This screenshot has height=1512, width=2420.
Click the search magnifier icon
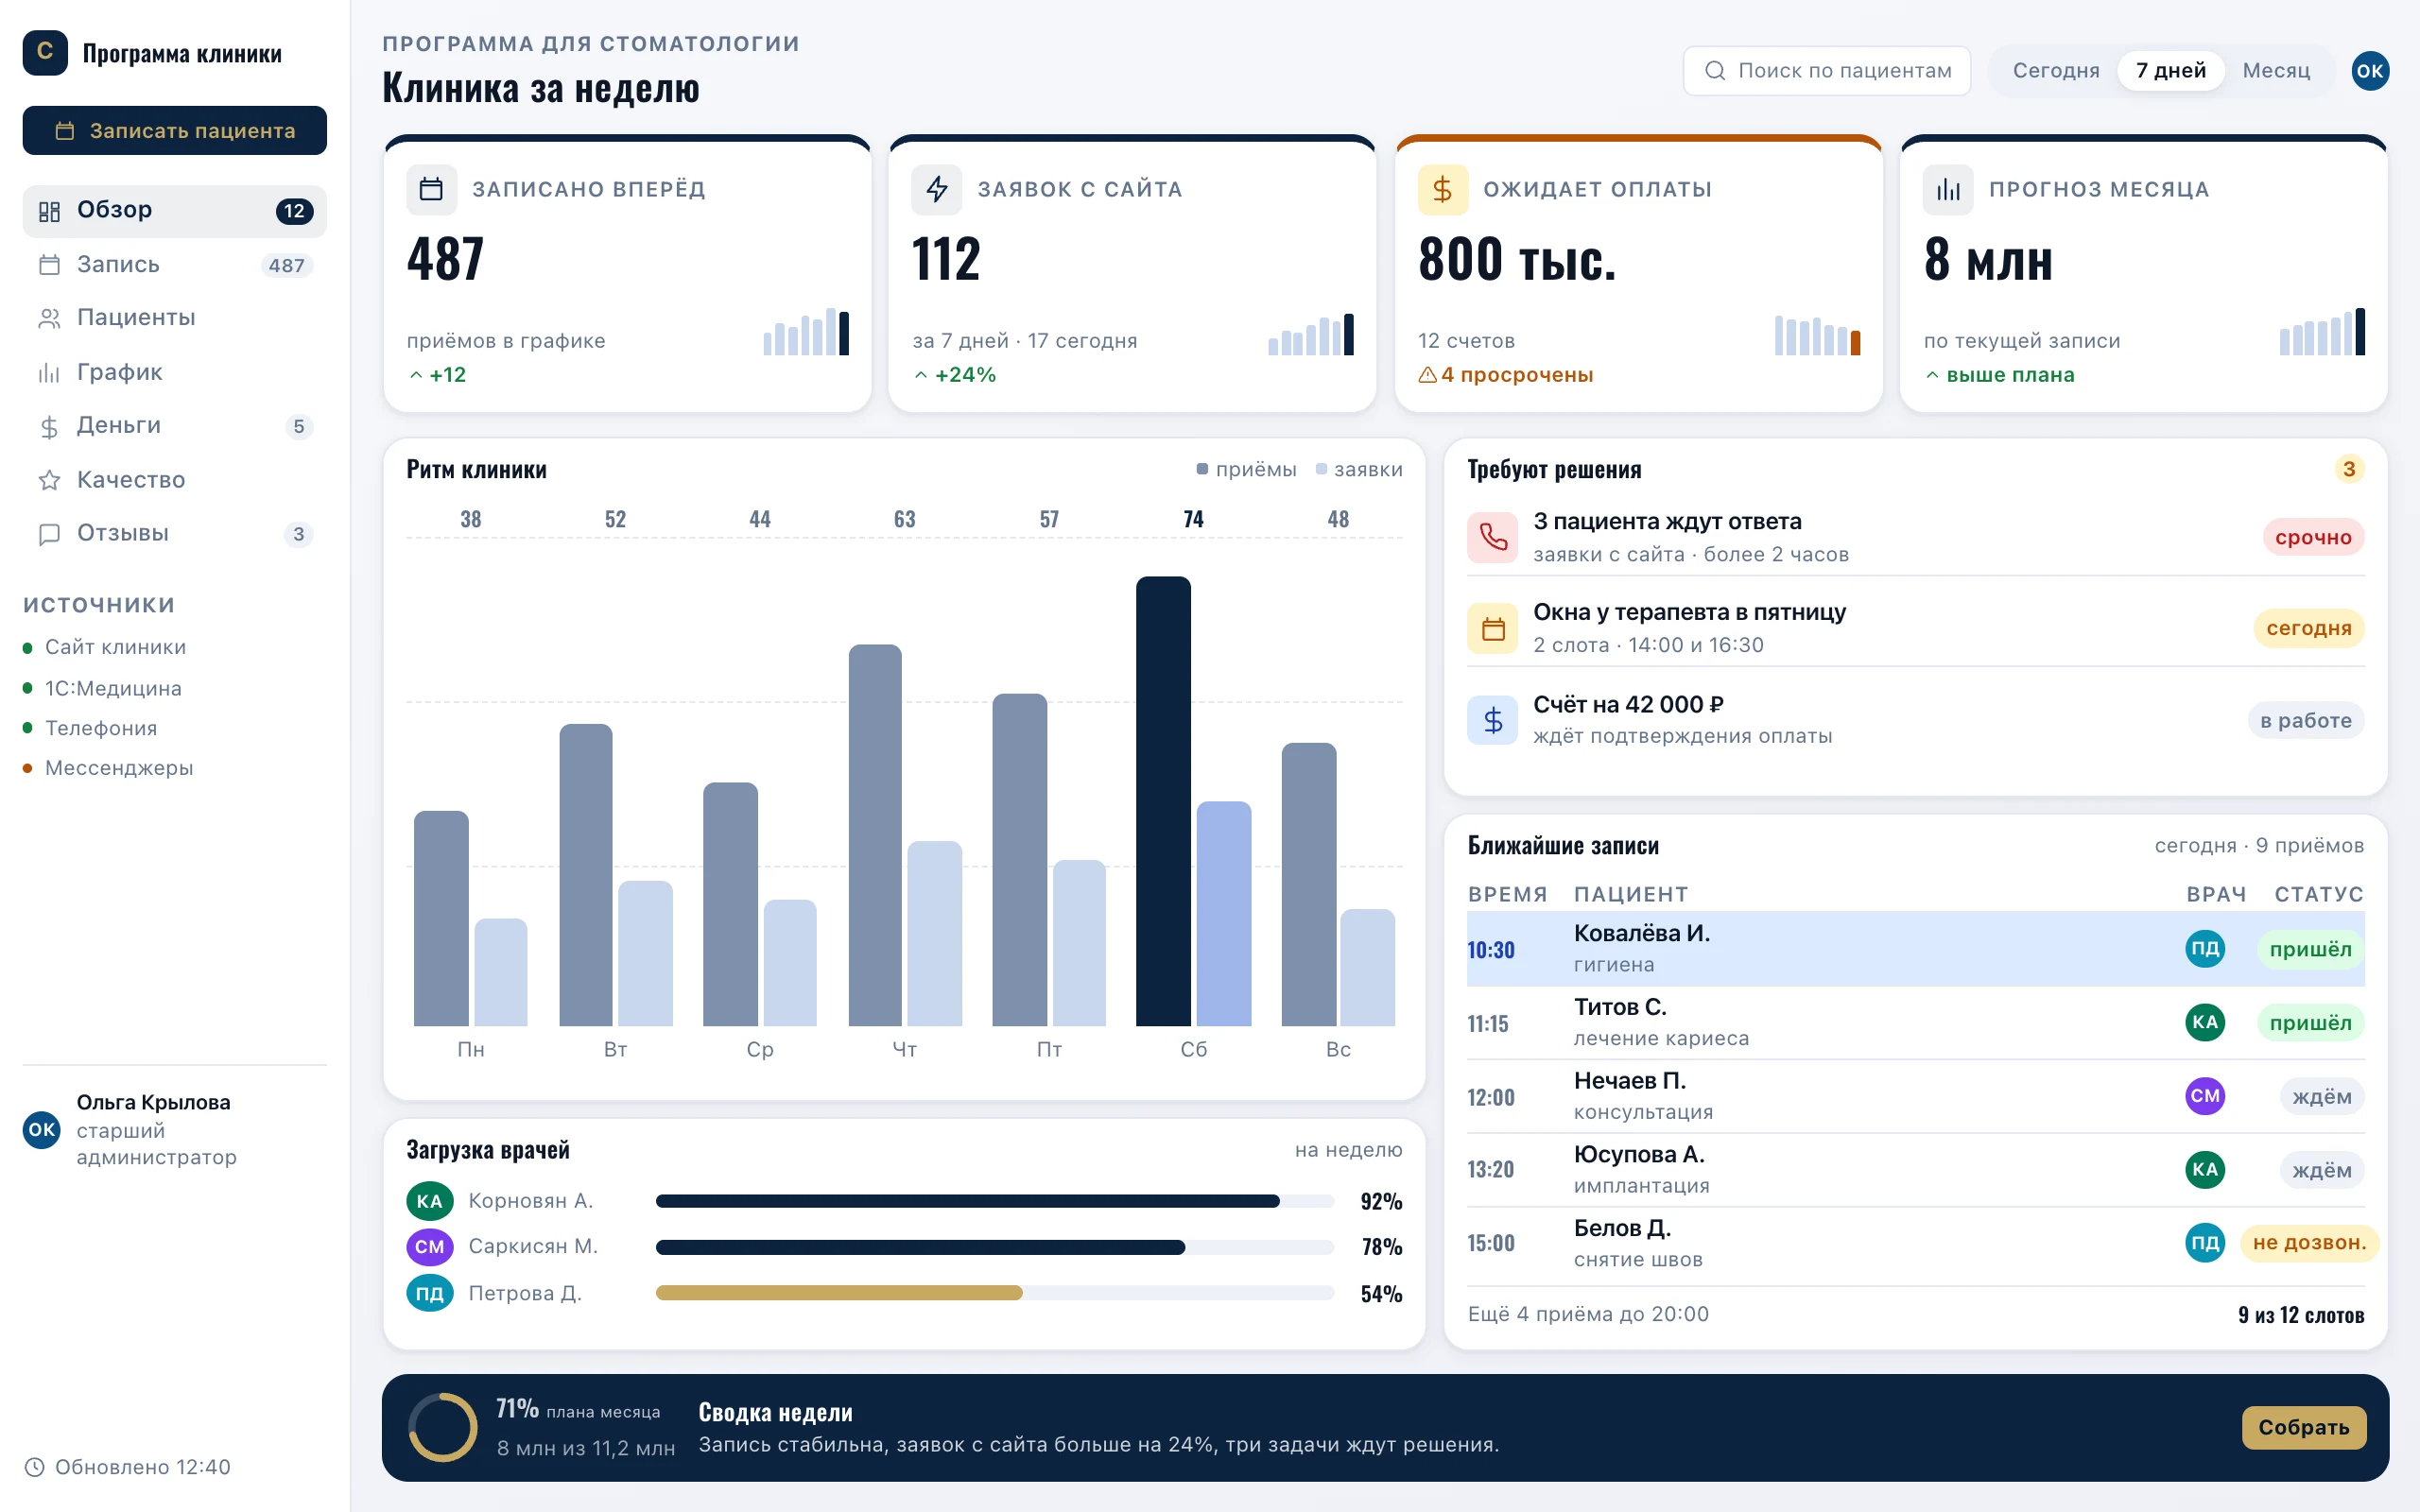tap(1715, 71)
